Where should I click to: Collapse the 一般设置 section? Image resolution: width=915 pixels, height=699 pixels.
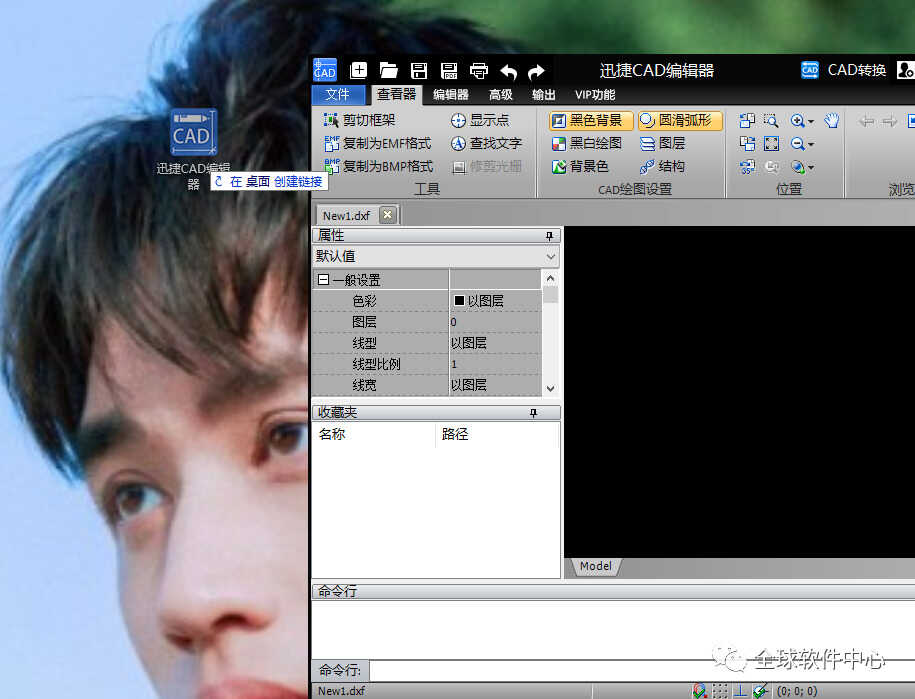(323, 279)
